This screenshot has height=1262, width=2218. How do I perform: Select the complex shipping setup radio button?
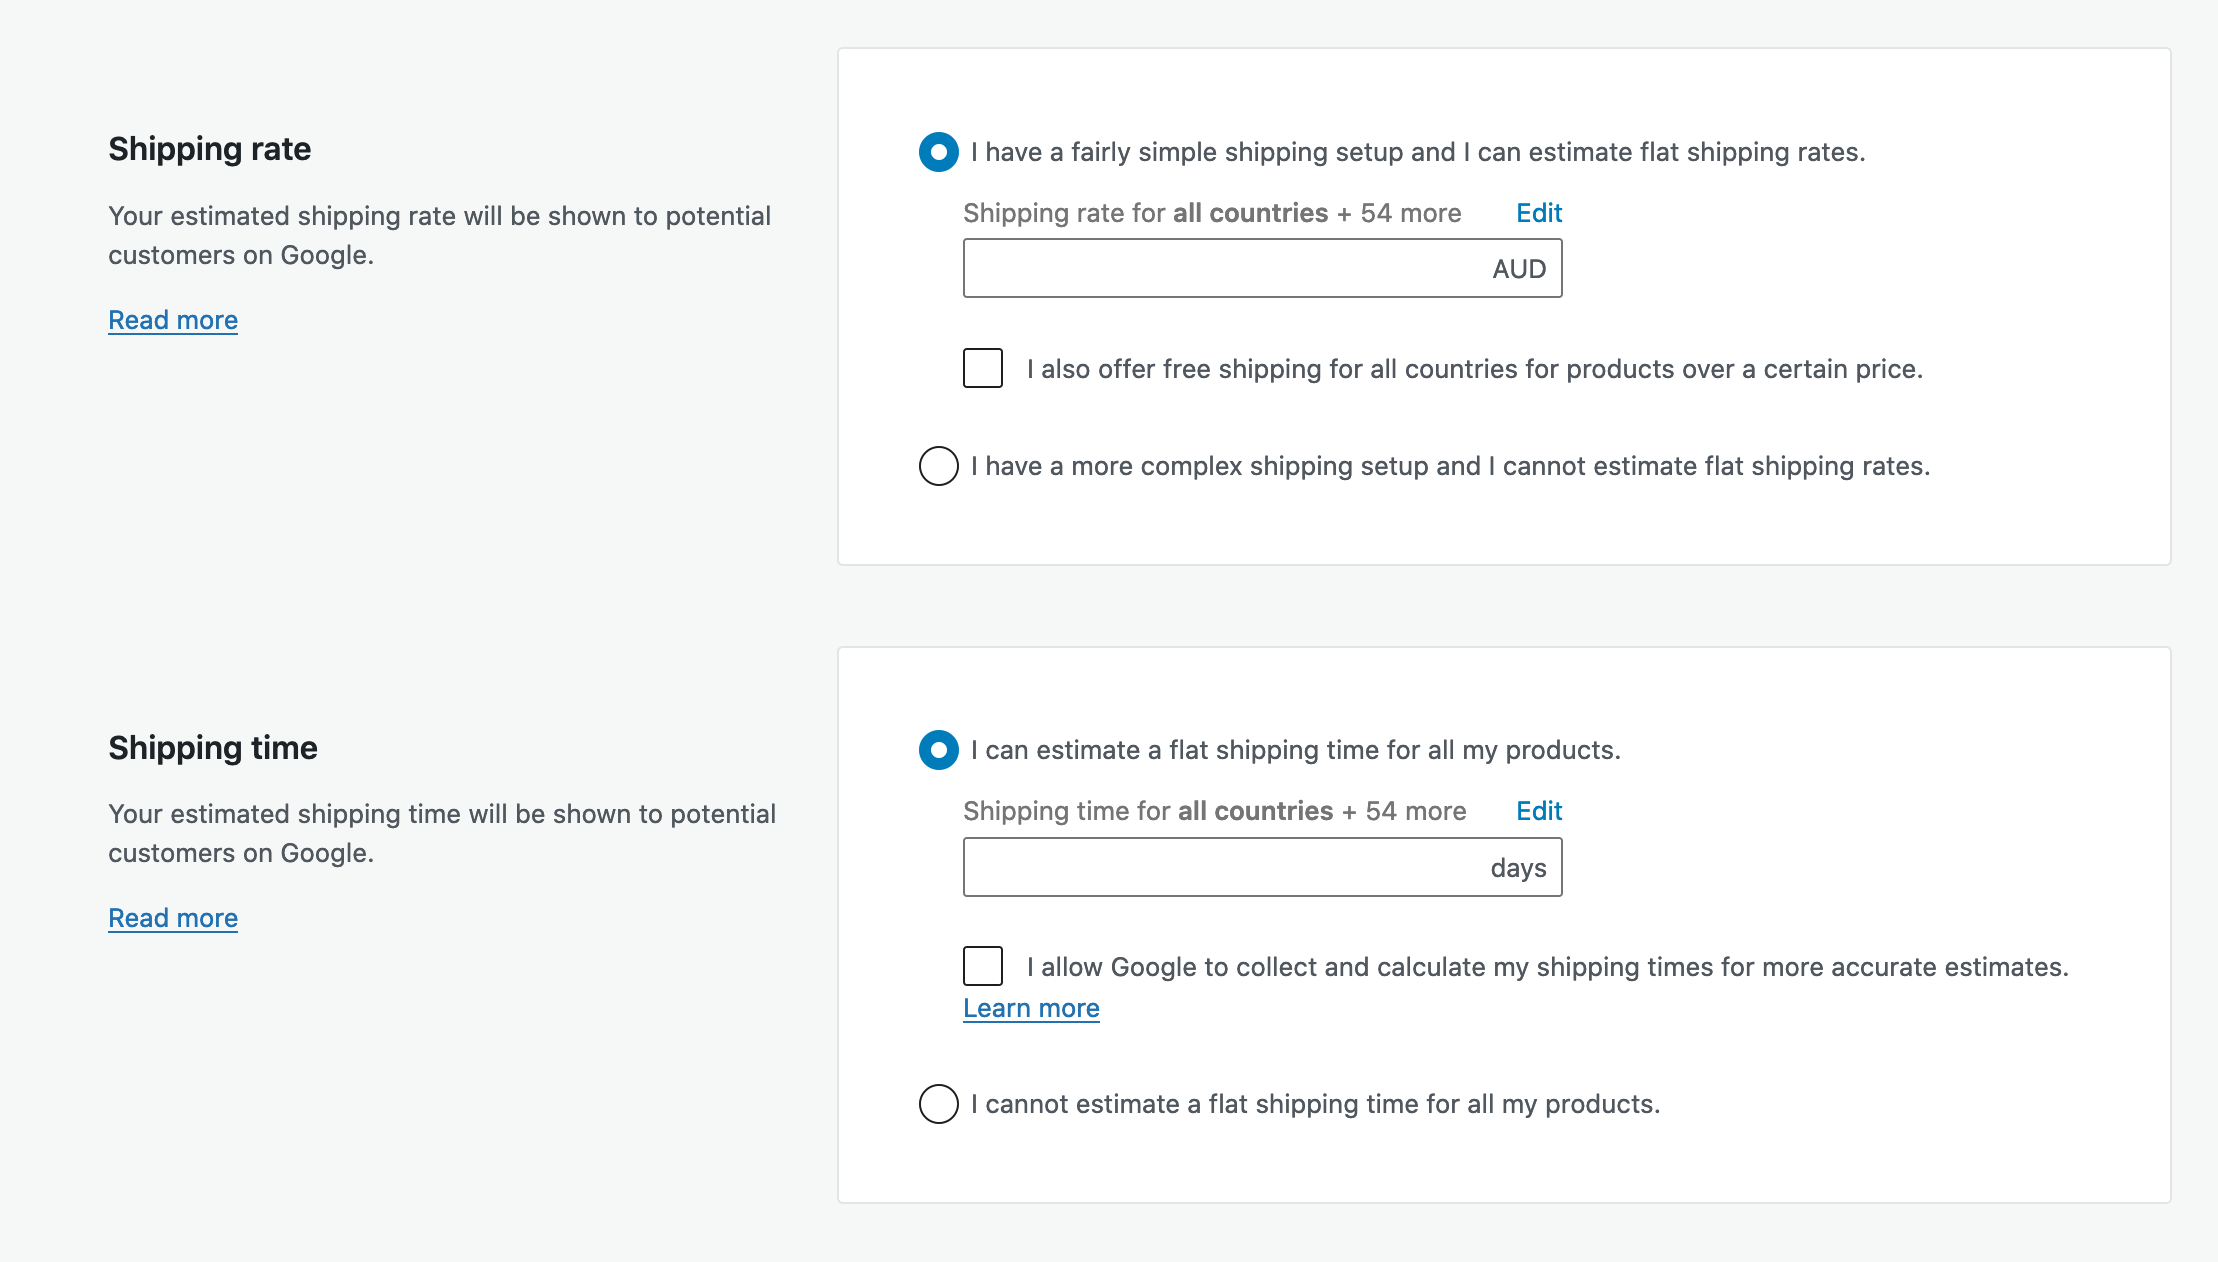[x=937, y=465]
